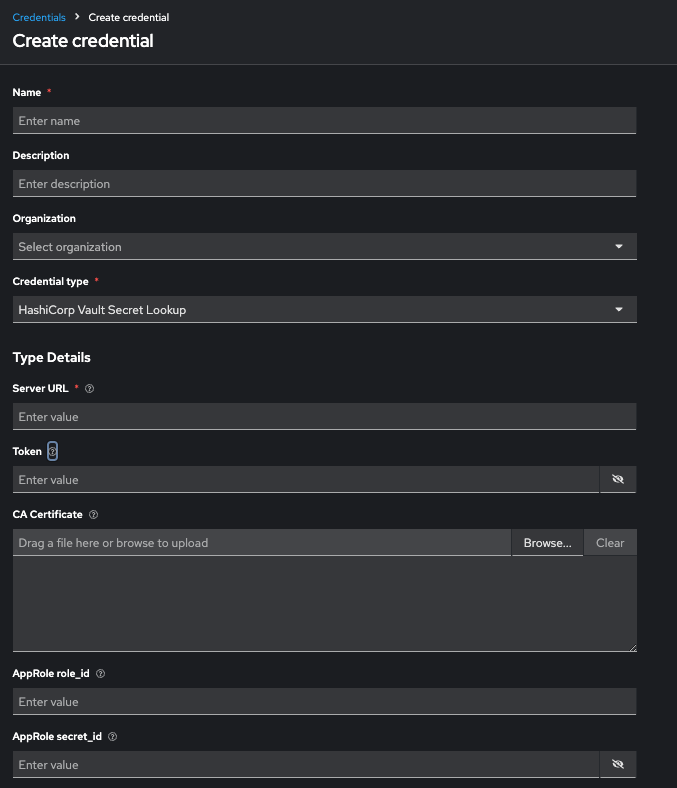Image resolution: width=677 pixels, height=788 pixels.
Task: Click the AppRole secret_id help icon
Action: pyautogui.click(x=112, y=736)
